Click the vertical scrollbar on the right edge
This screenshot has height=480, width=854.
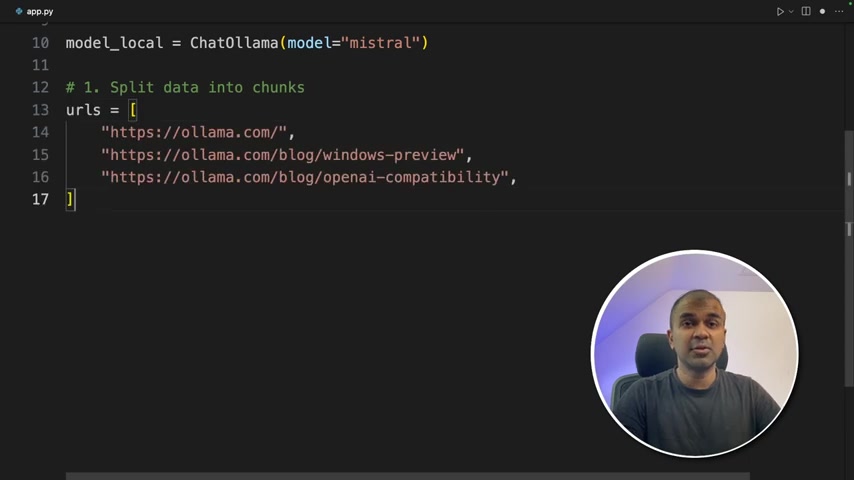coord(848,180)
